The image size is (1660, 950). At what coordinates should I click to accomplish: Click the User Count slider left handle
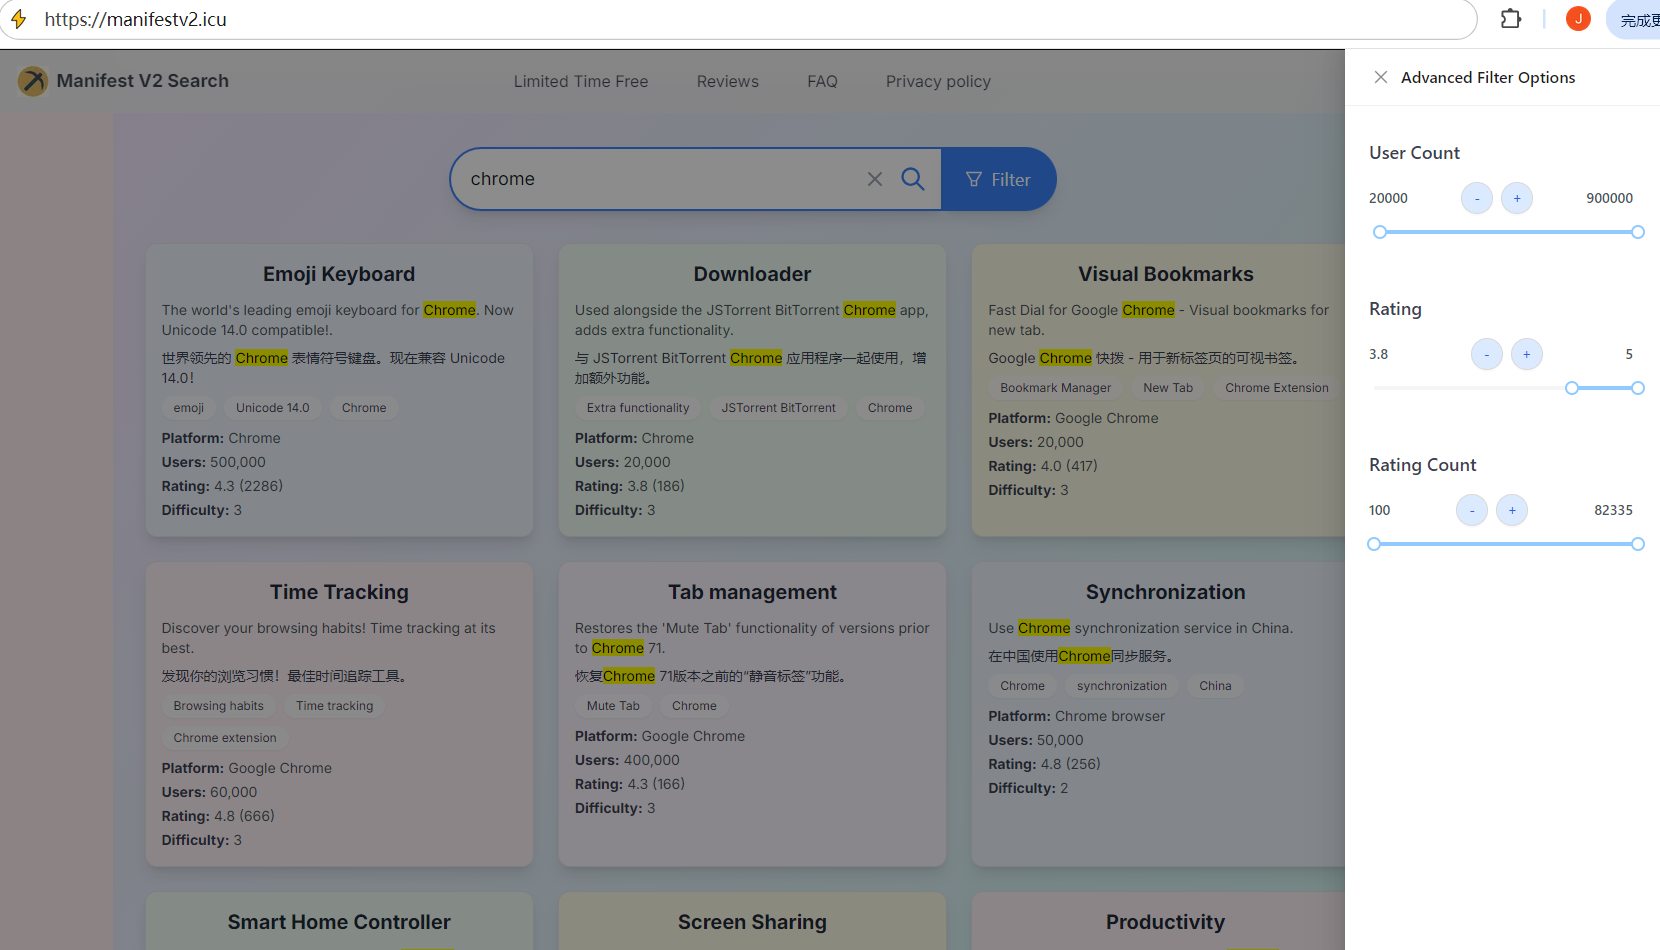pos(1380,232)
